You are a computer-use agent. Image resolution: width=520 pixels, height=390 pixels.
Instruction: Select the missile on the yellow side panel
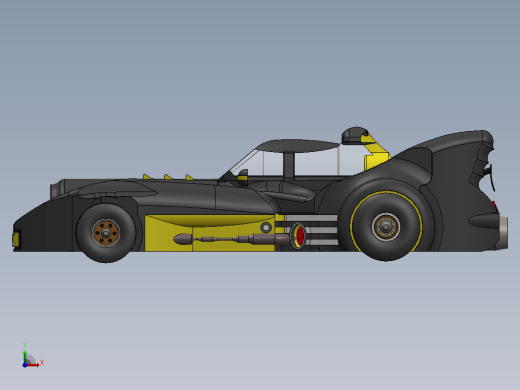pos(232,239)
